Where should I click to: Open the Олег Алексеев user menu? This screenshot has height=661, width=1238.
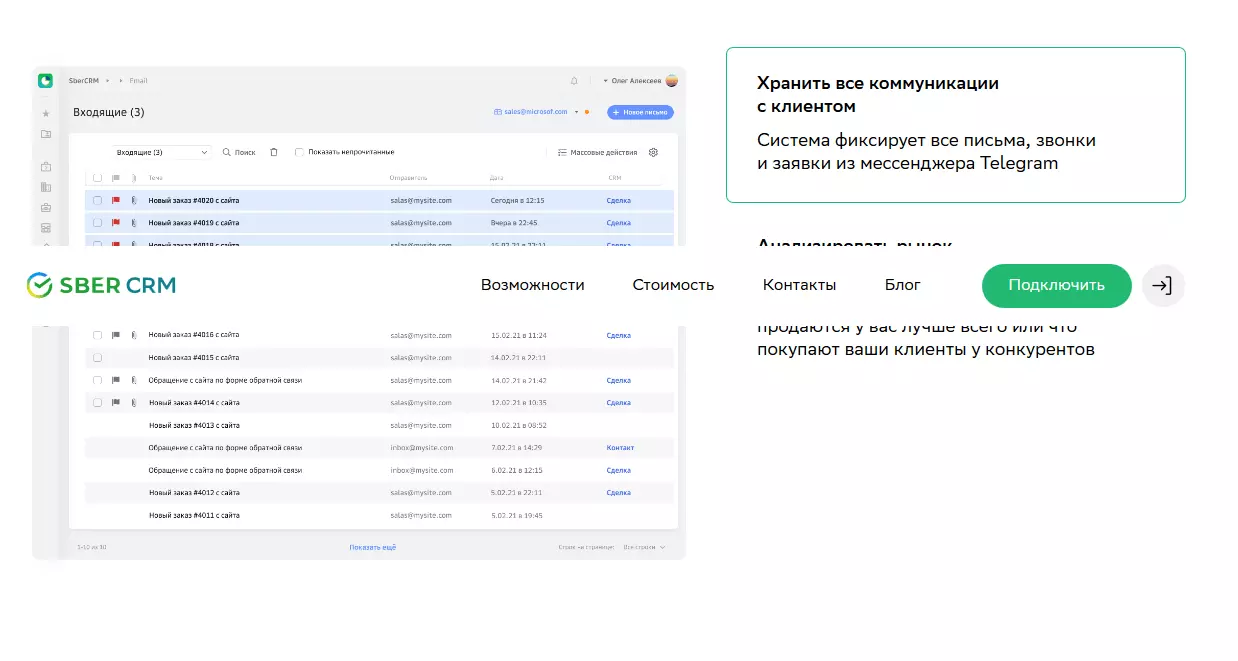pos(632,81)
